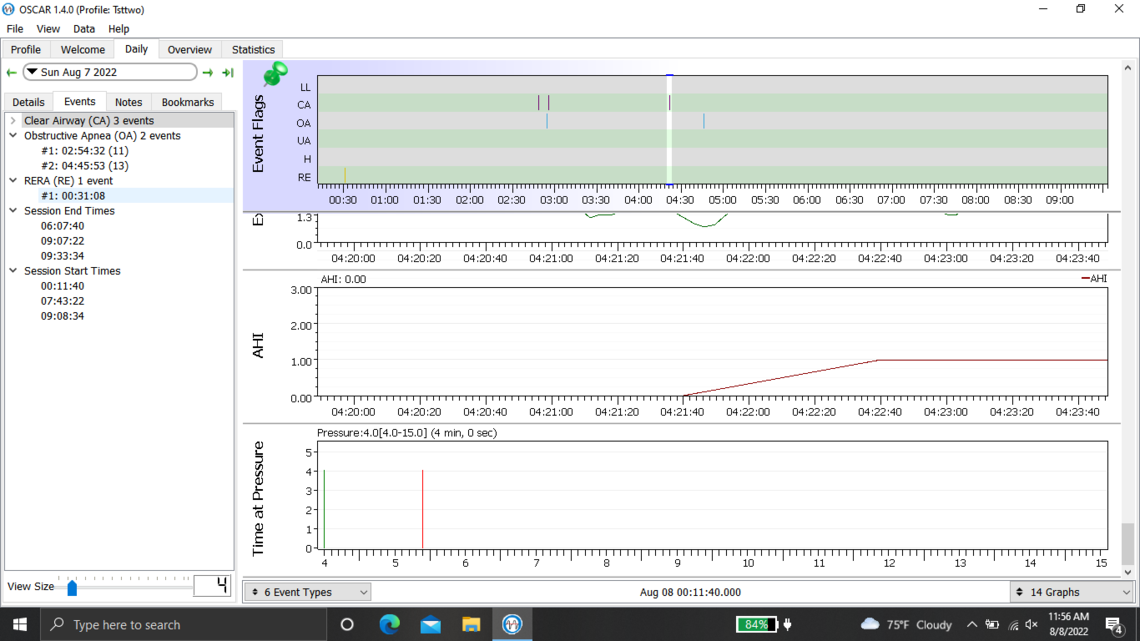Open Windows Start menu
This screenshot has width=1140, height=641.
(x=20, y=624)
